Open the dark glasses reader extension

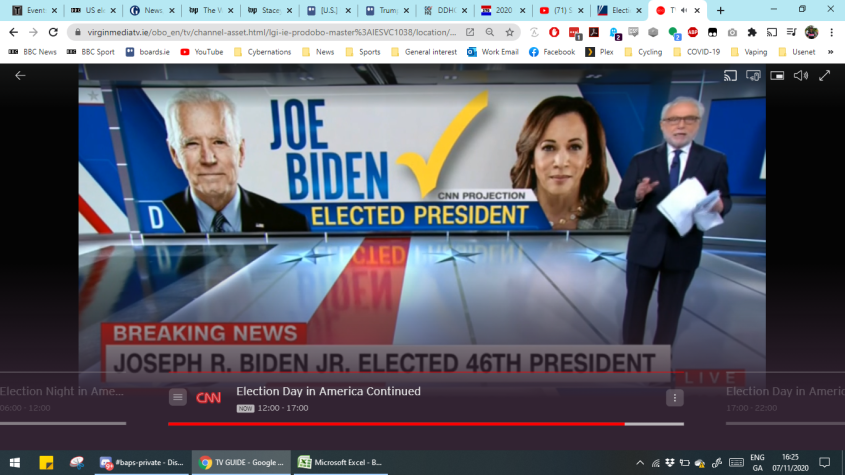[x=712, y=32]
